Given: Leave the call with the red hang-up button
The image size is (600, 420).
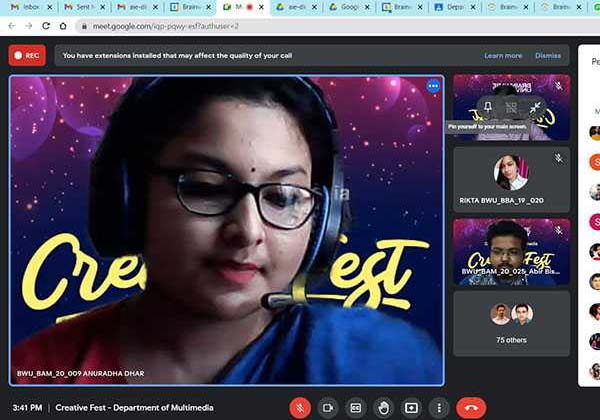Looking at the screenshot, I should point(470,408).
